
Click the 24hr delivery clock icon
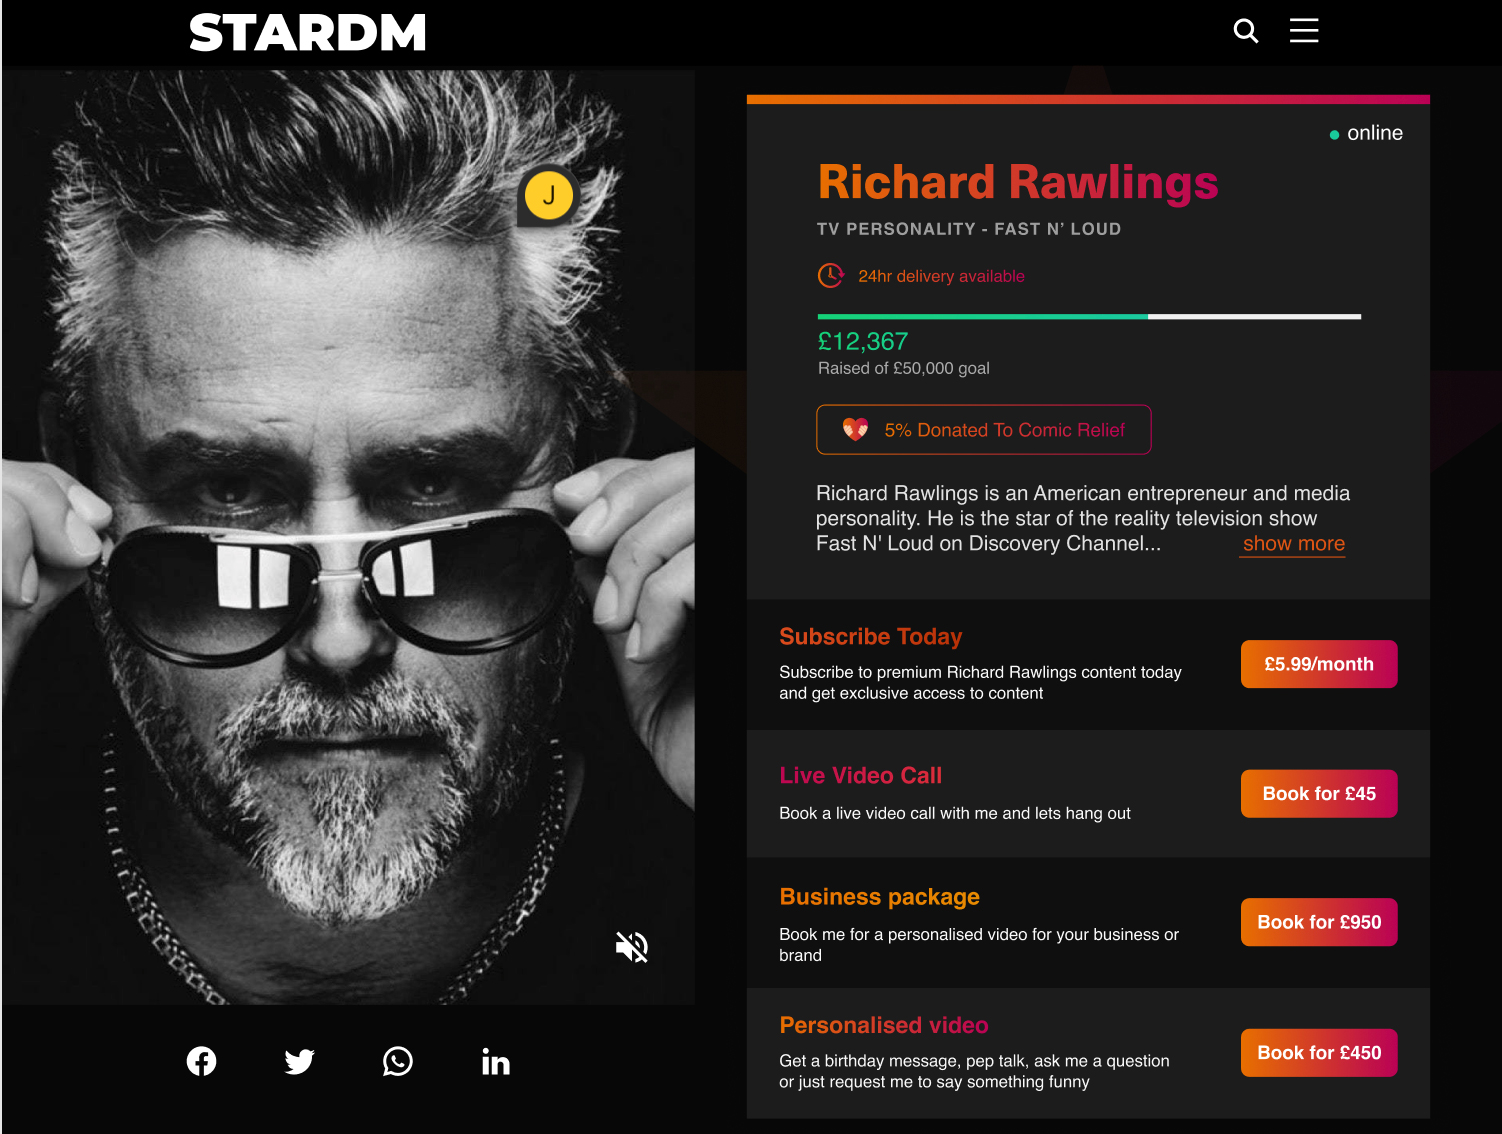point(830,275)
